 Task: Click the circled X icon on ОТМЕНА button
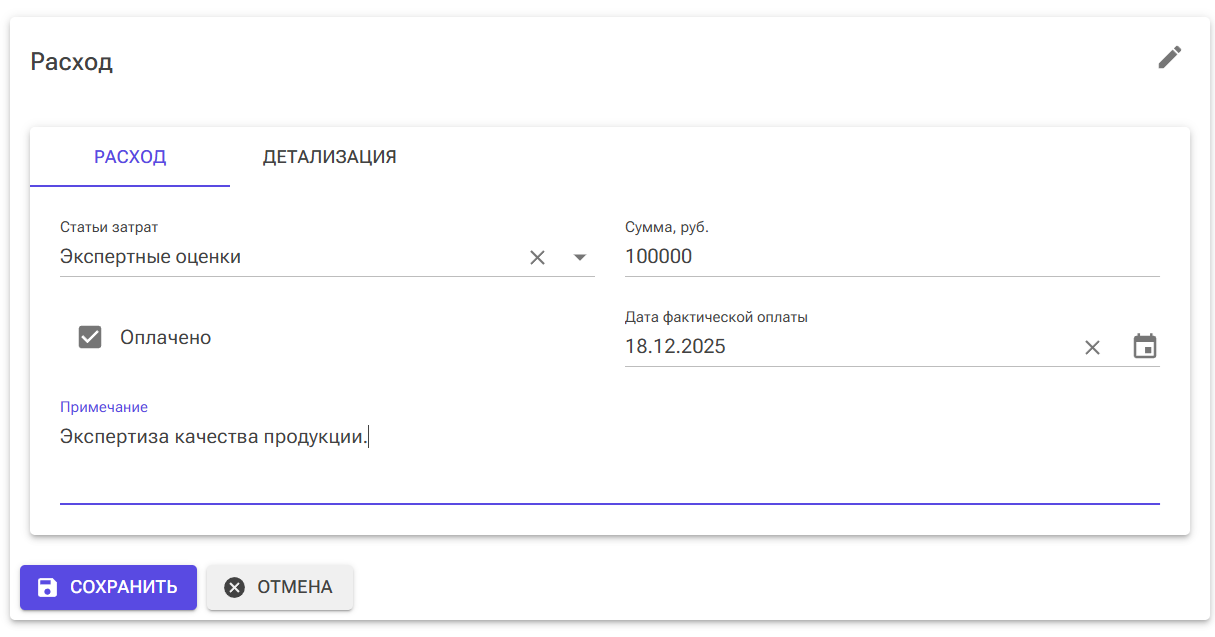(x=236, y=587)
